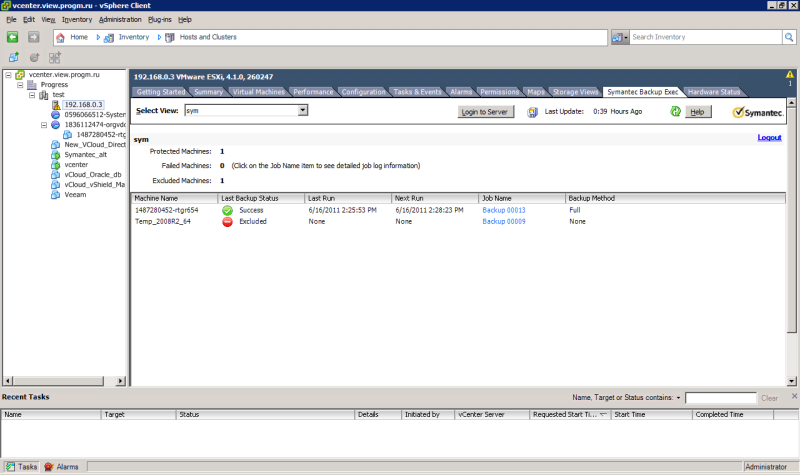Click the vCenter server icon in tree
The width and height of the screenshot is (800, 475).
[20, 74]
